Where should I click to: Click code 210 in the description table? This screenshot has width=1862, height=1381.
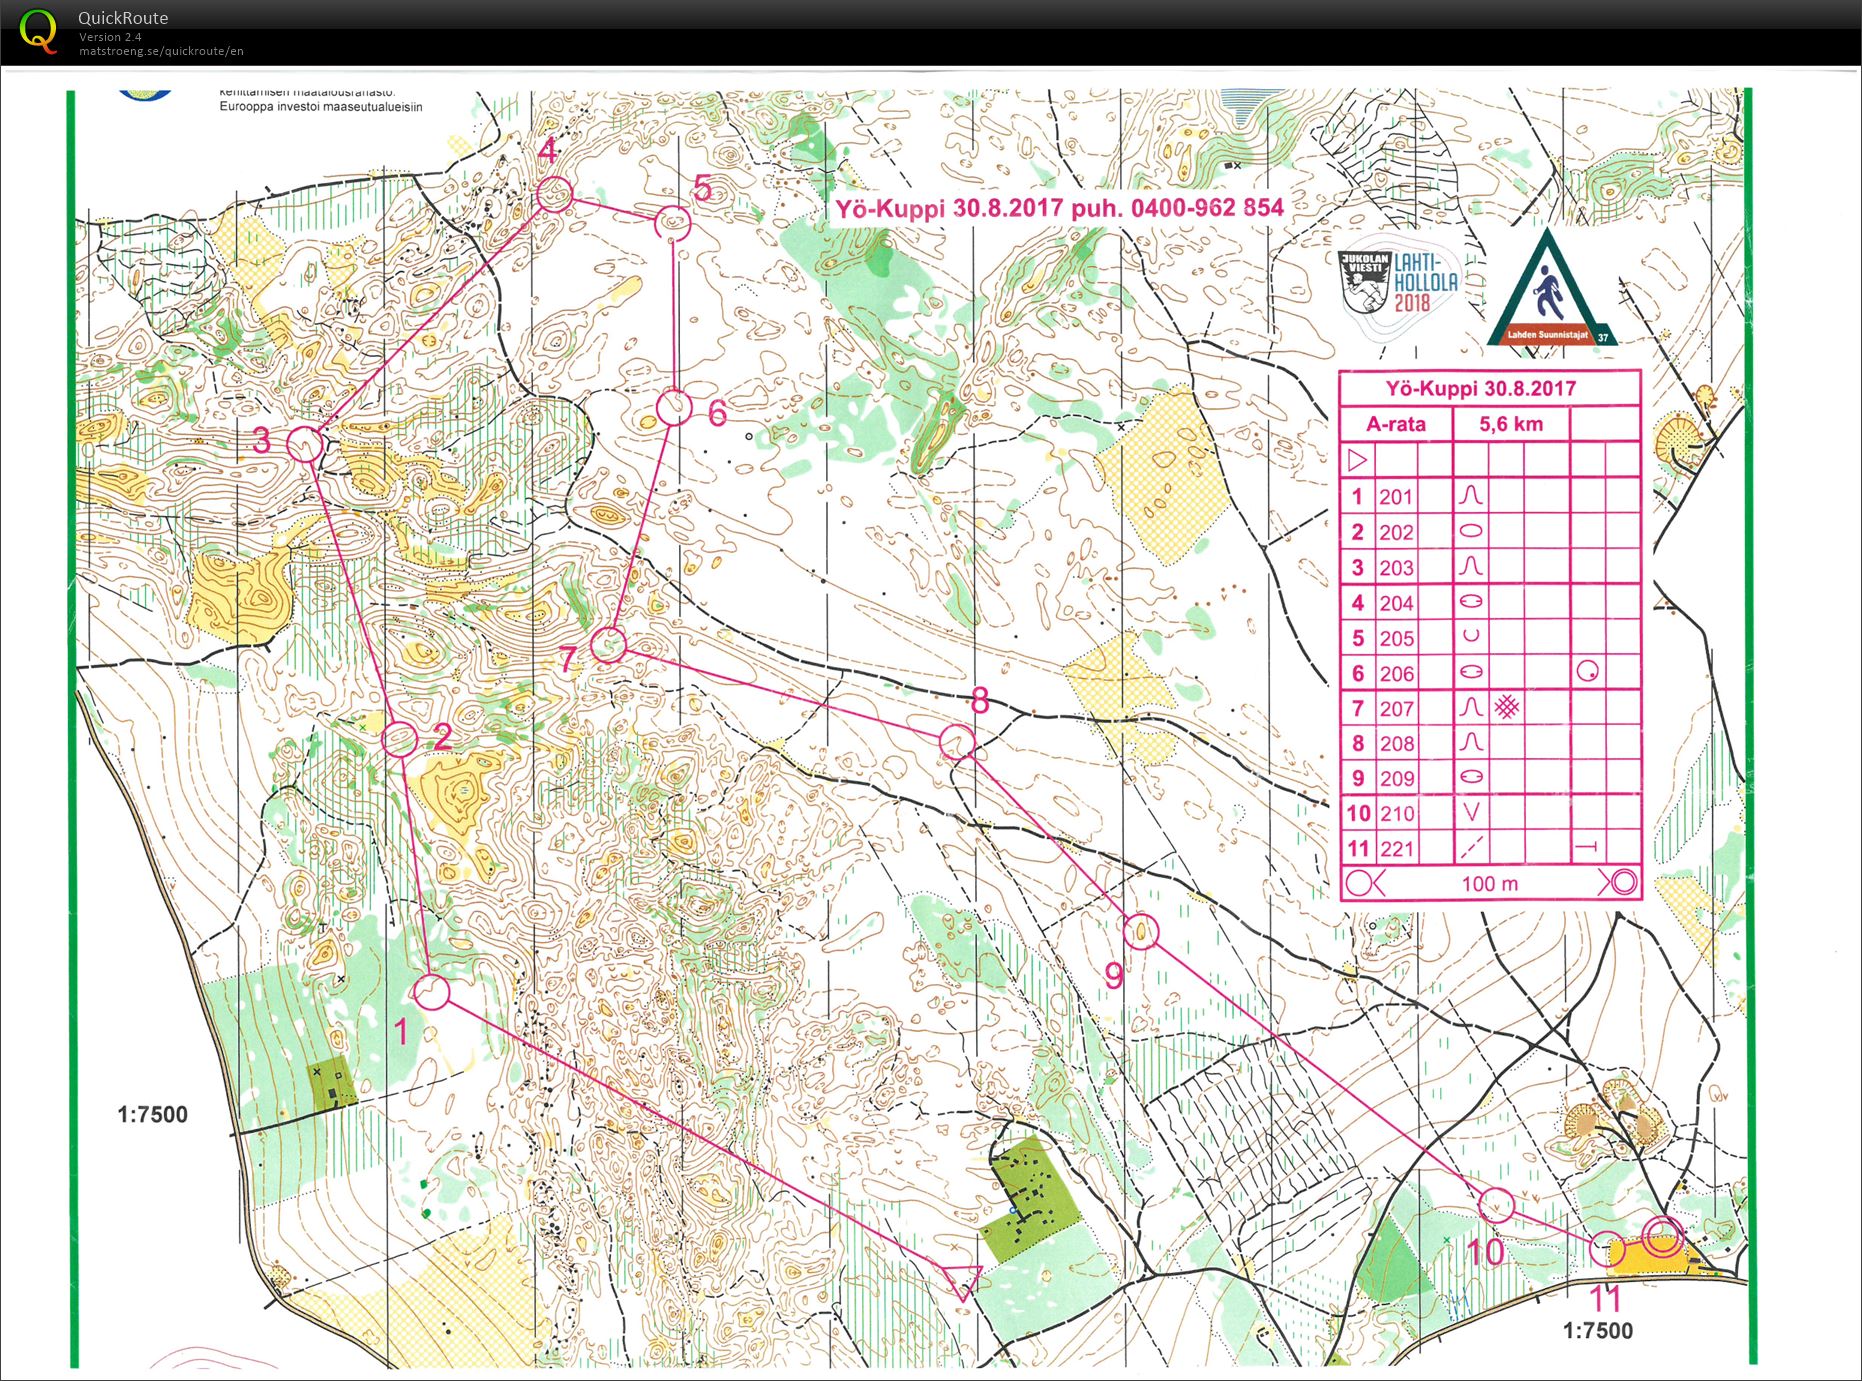coord(1397,813)
